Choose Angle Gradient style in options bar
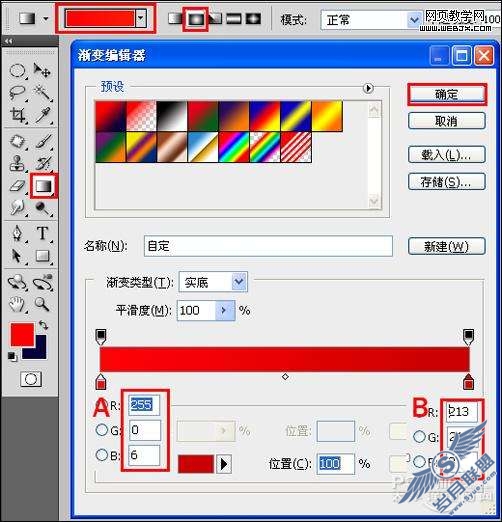This screenshot has width=502, height=522. [x=215, y=19]
